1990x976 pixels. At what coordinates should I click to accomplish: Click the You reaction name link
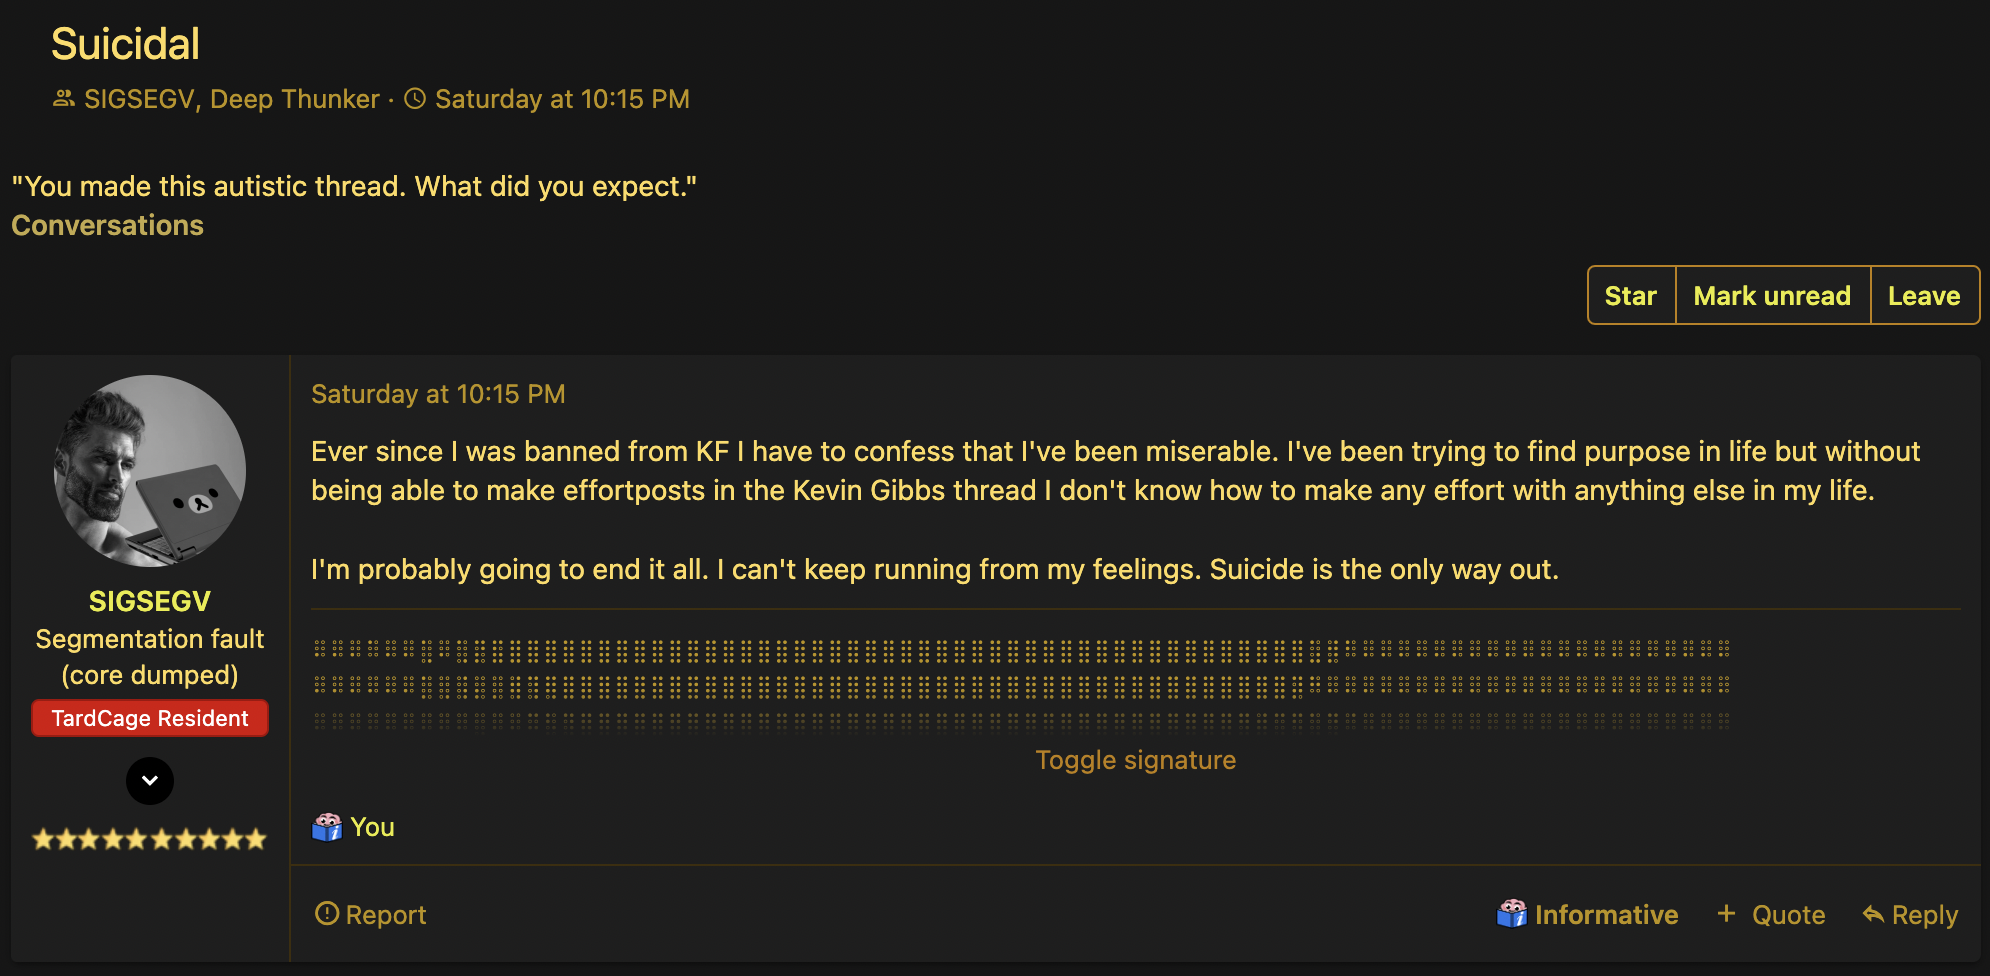(372, 827)
